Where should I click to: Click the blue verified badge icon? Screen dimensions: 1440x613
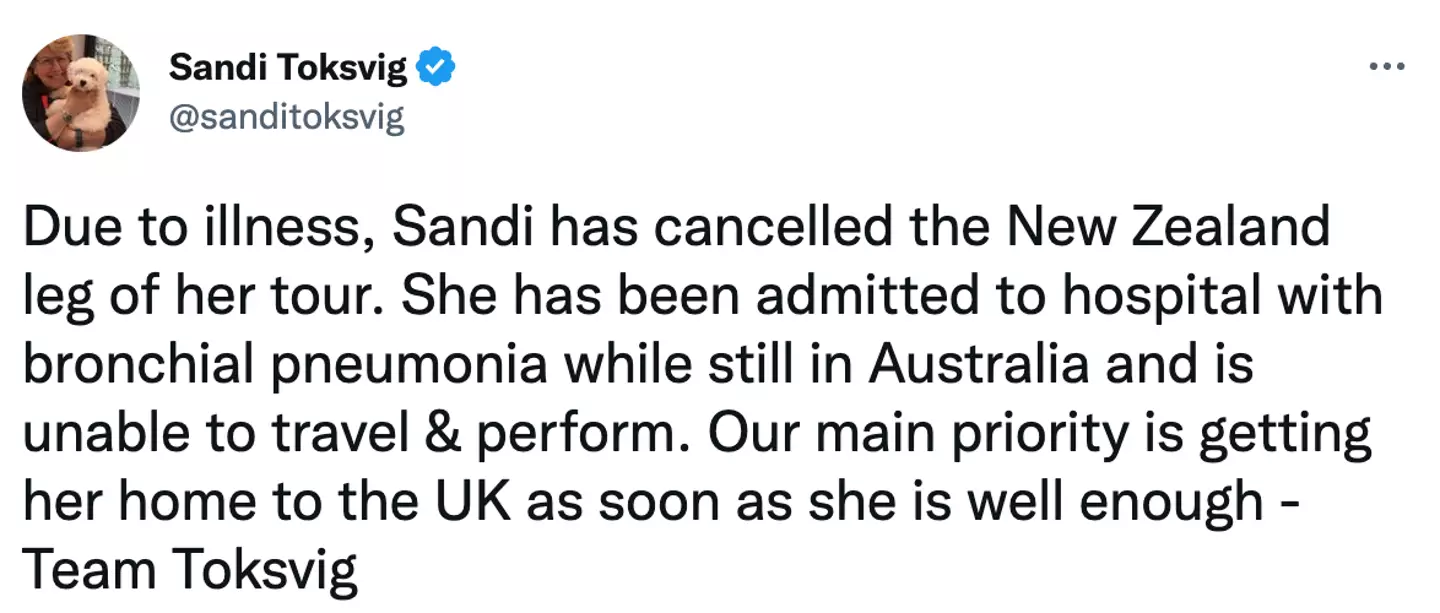click(437, 68)
